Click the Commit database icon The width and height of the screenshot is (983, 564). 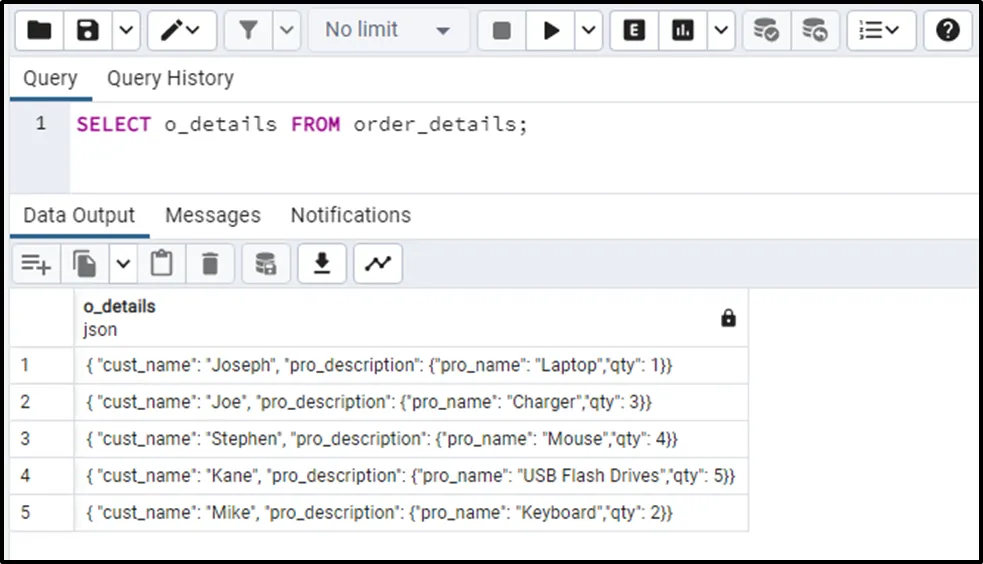[766, 30]
